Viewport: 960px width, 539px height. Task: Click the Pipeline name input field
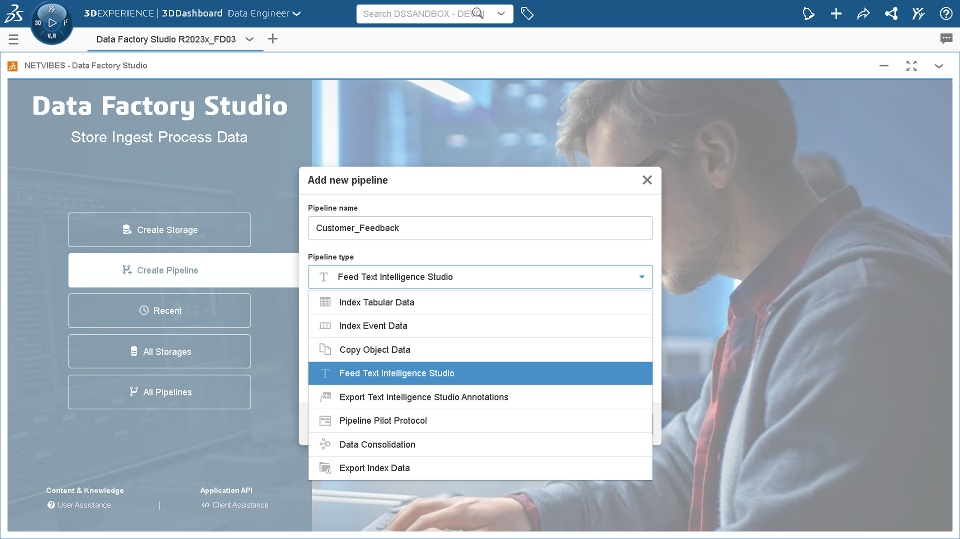[480, 228]
